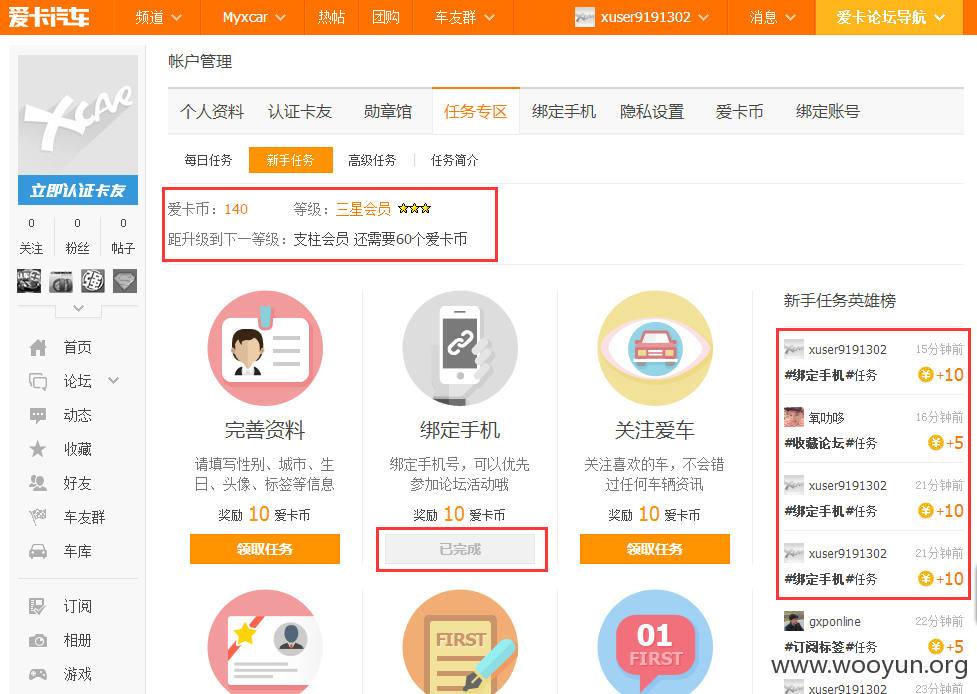This screenshot has width=977, height=694.
Task: Click the speech bubble icon beside 动态
Action: (x=38, y=416)
